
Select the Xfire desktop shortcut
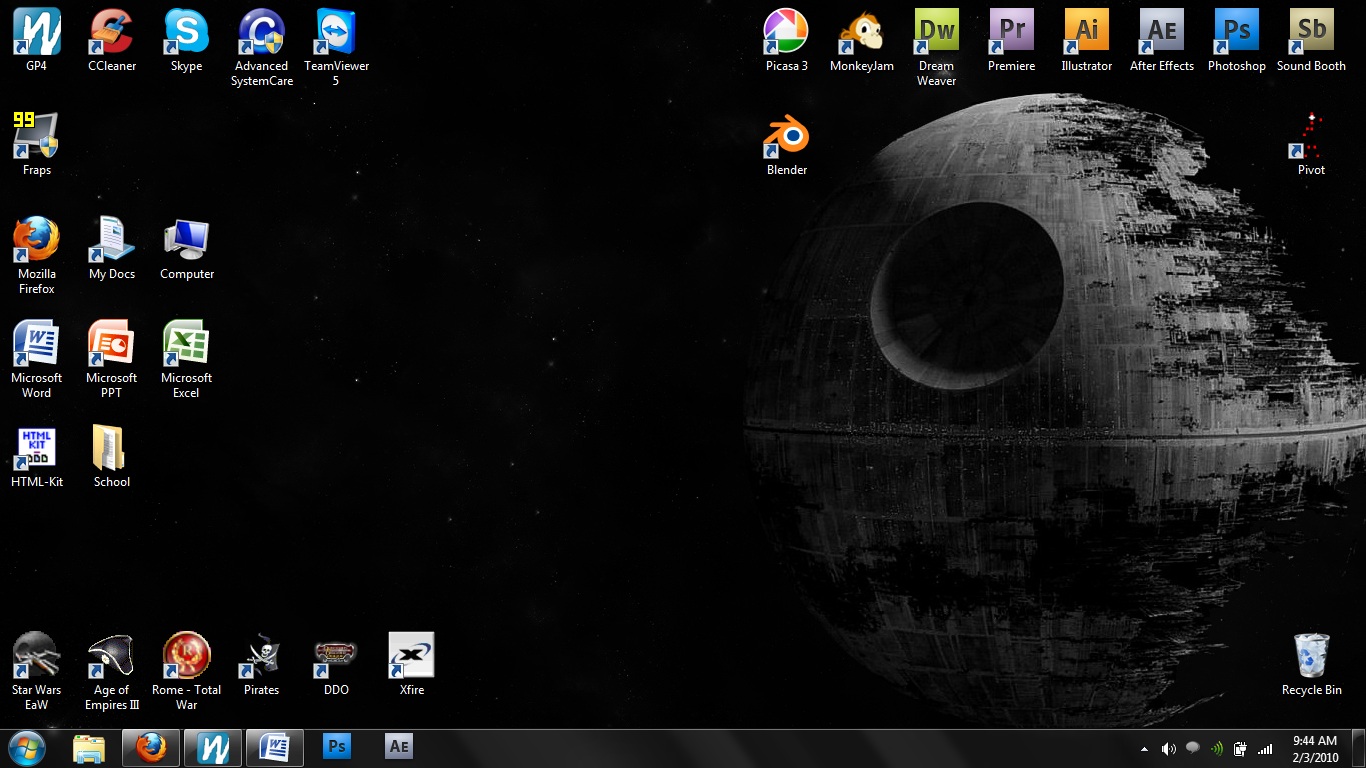pyautogui.click(x=412, y=665)
